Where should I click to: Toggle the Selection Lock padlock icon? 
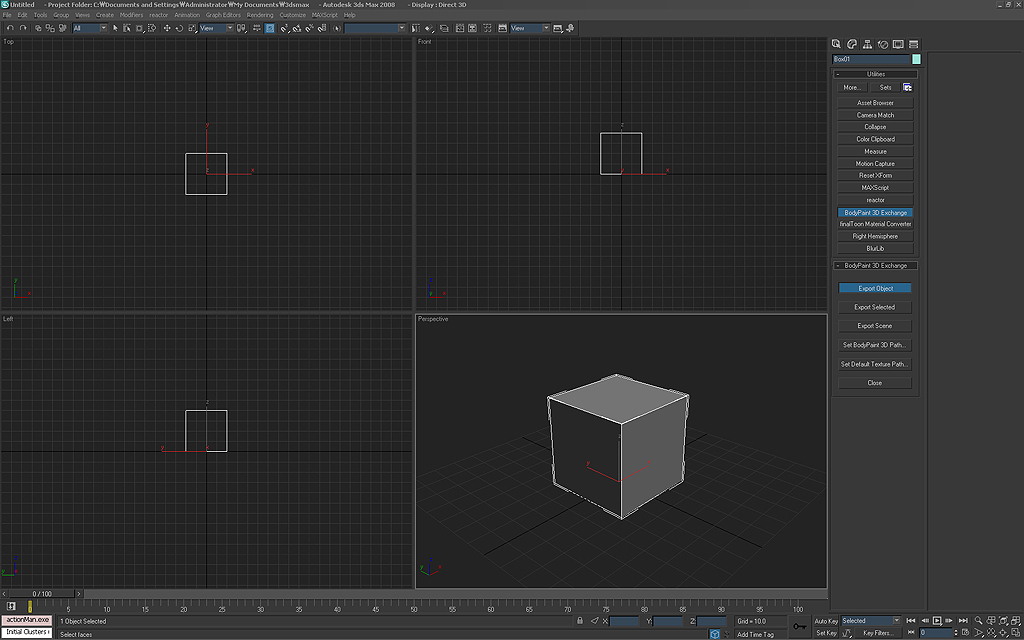(x=580, y=620)
